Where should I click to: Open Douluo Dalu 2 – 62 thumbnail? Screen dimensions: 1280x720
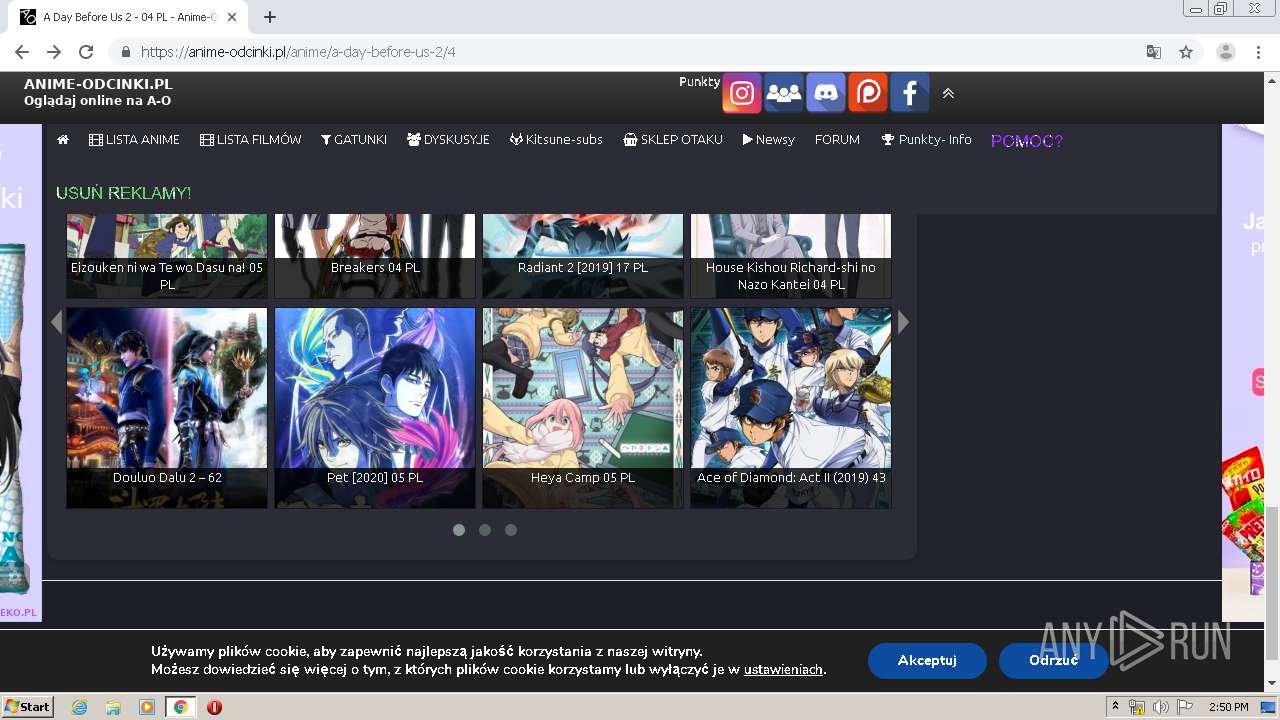(167, 408)
